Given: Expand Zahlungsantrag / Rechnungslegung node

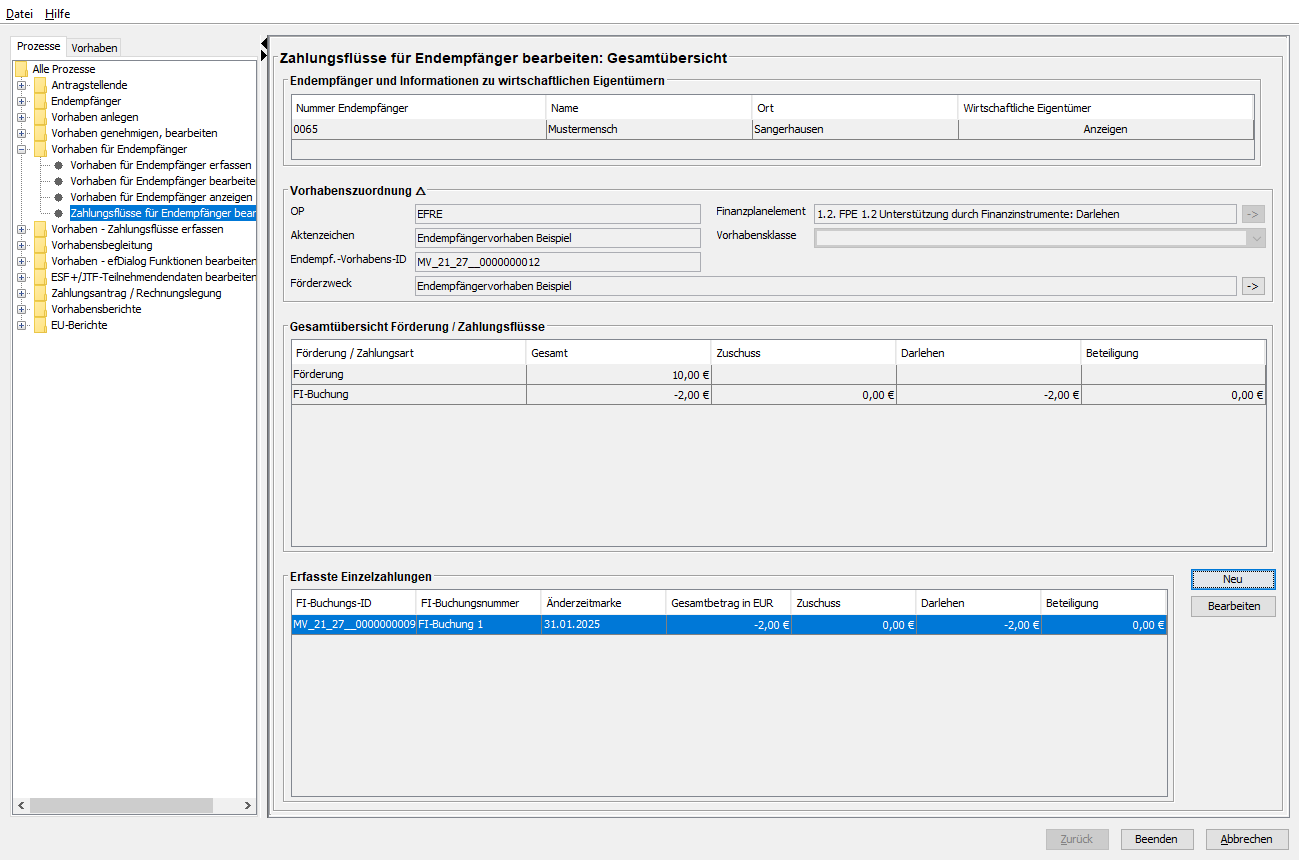Looking at the screenshot, I should 21,293.
